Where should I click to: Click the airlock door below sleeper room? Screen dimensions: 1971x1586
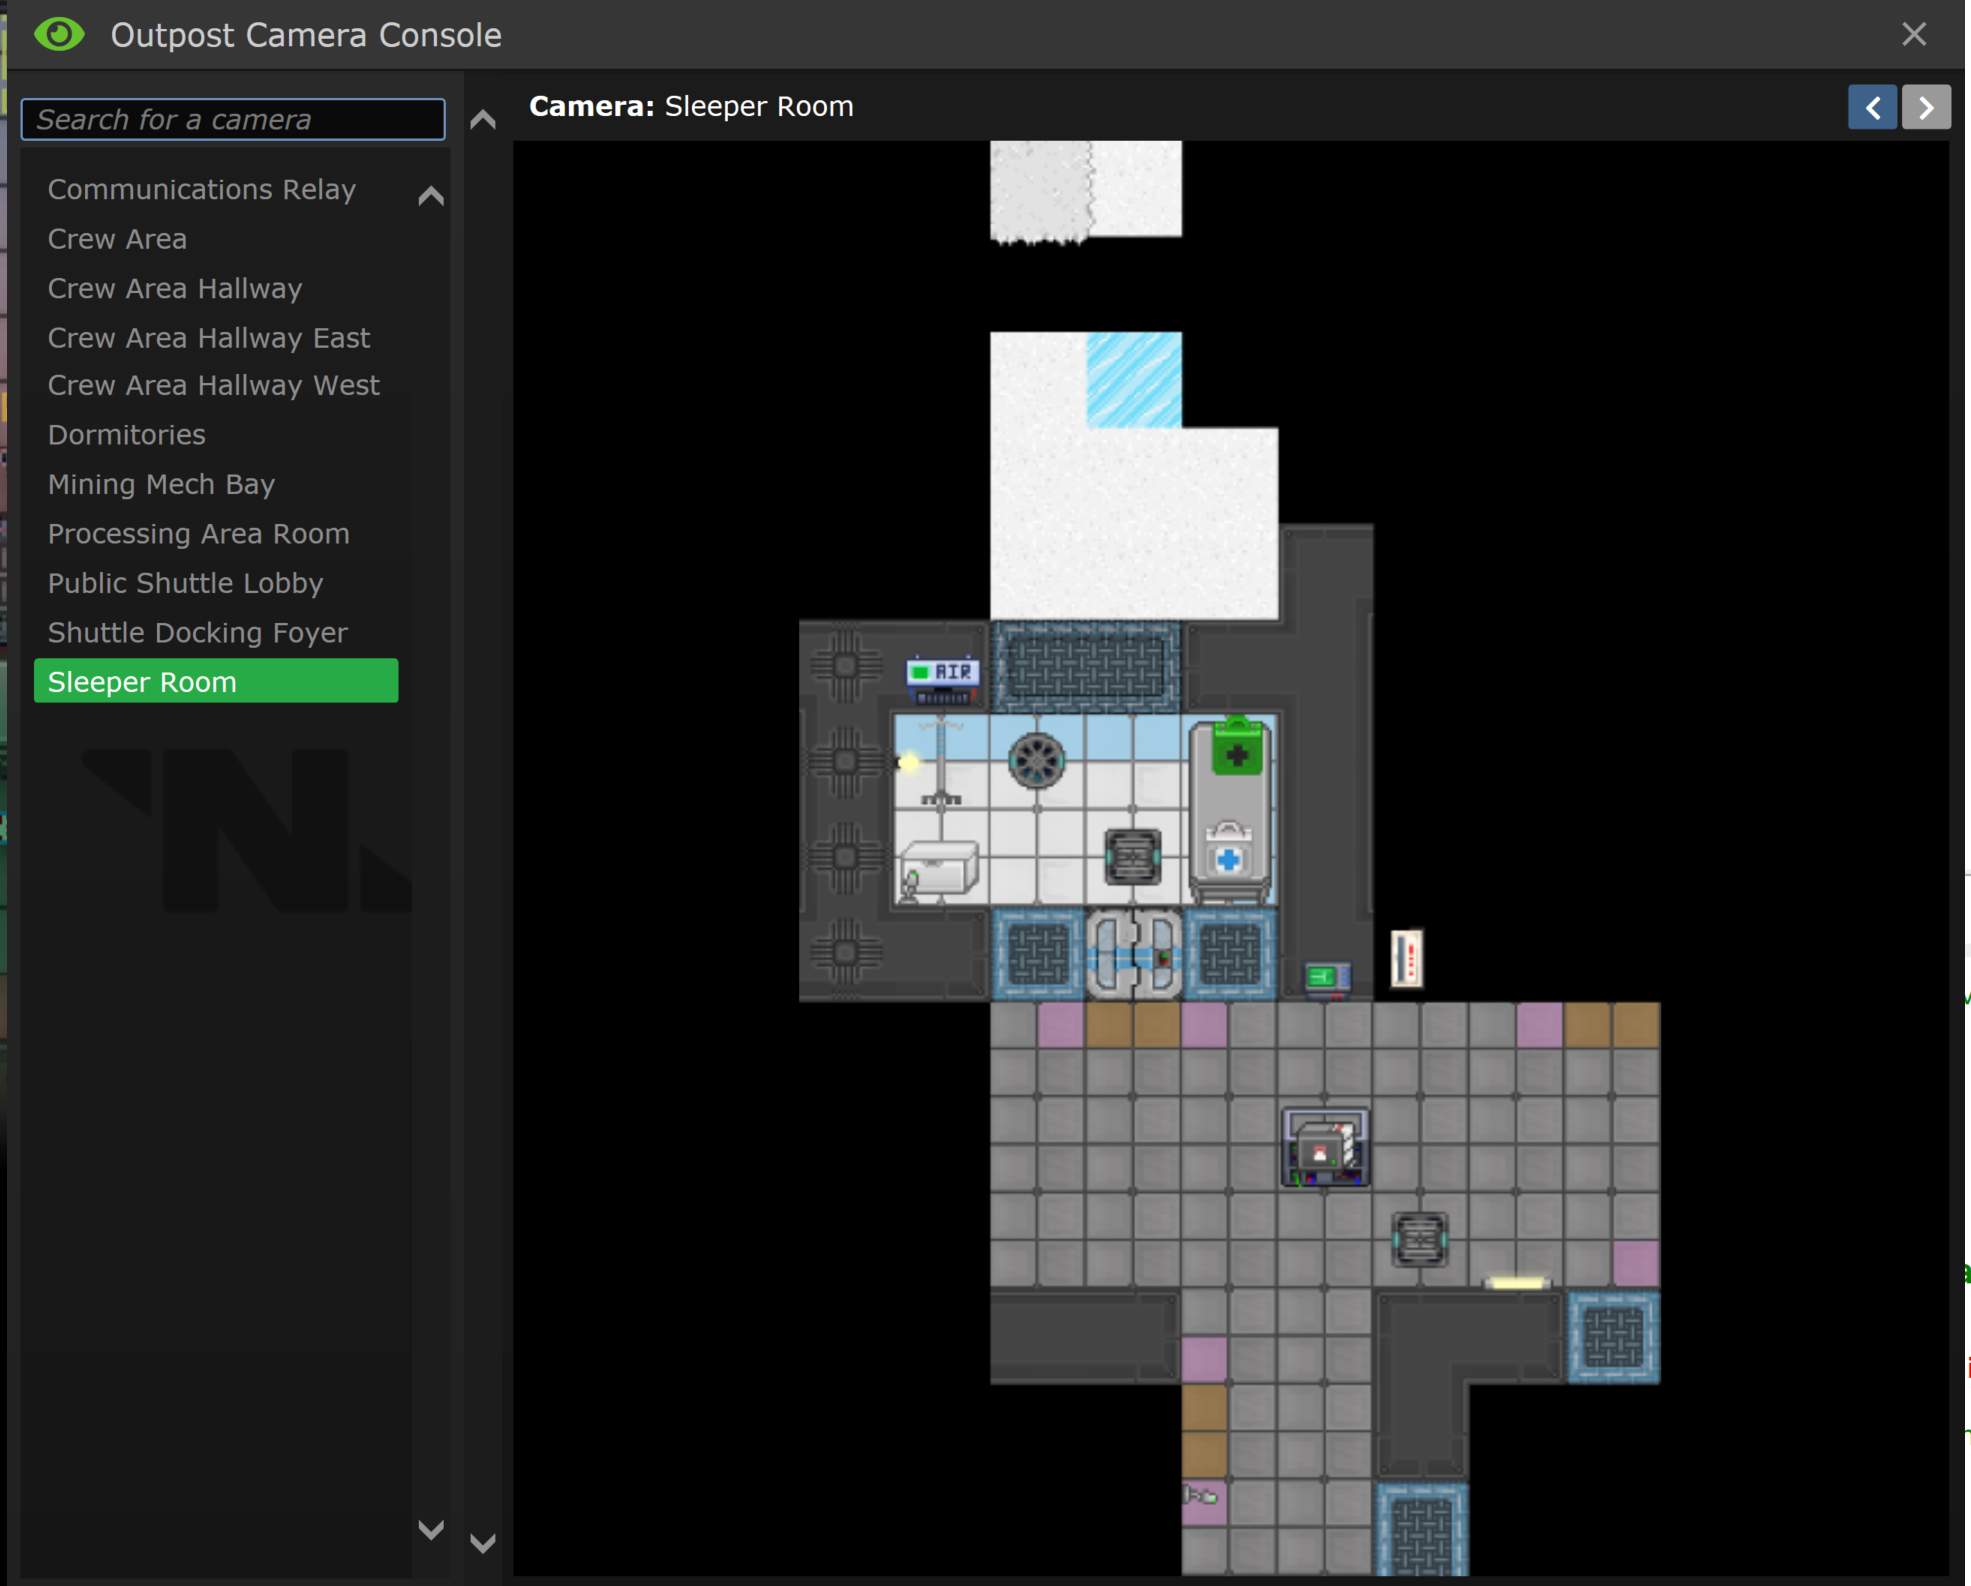click(x=1133, y=955)
